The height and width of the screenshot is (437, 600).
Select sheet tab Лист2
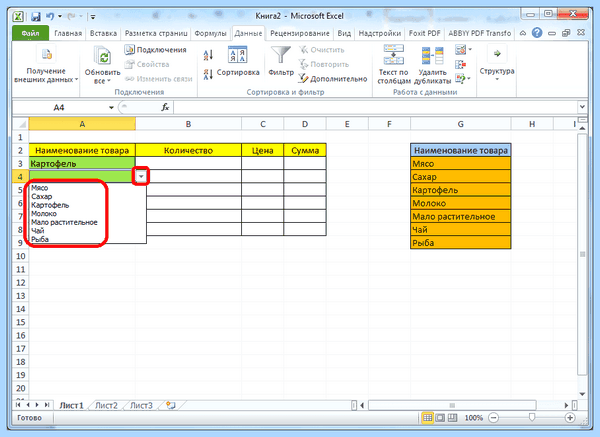[x=106, y=405]
